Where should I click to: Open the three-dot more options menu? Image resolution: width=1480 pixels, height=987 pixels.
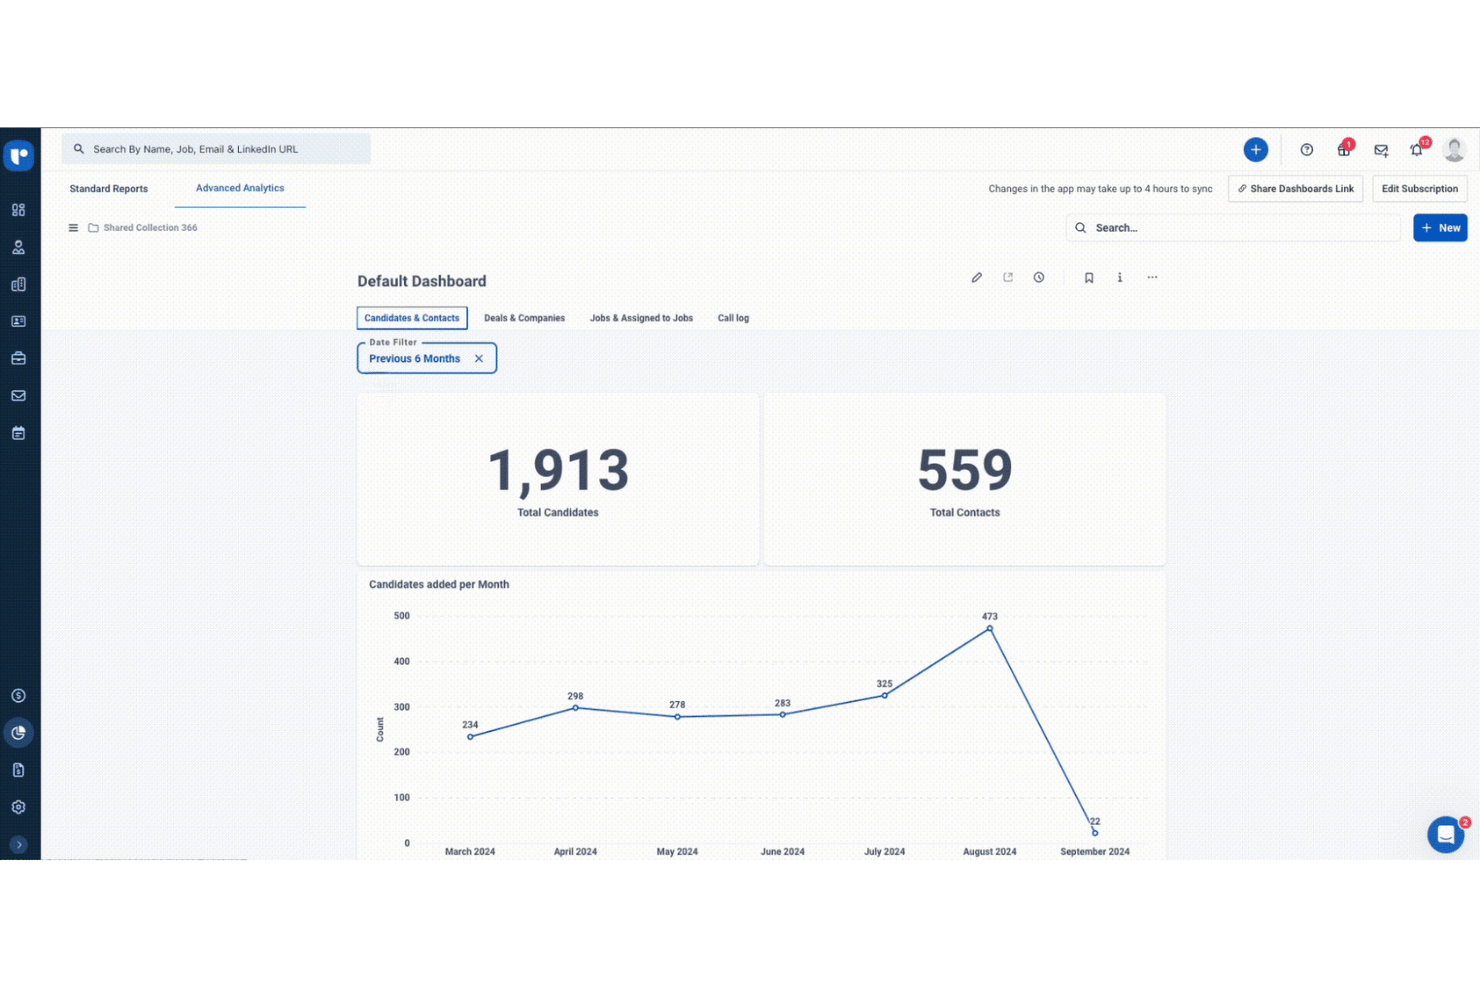pyautogui.click(x=1152, y=278)
